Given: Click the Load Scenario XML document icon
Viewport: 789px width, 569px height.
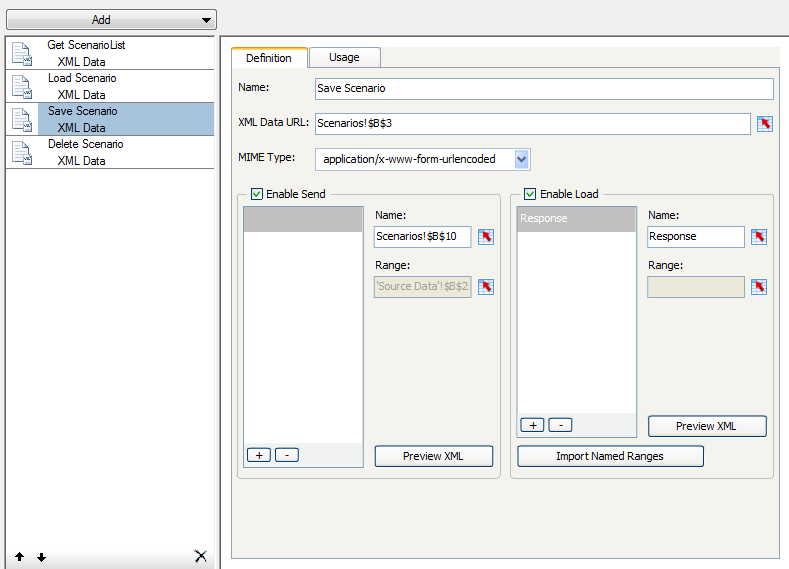Looking at the screenshot, I should pos(22,87).
